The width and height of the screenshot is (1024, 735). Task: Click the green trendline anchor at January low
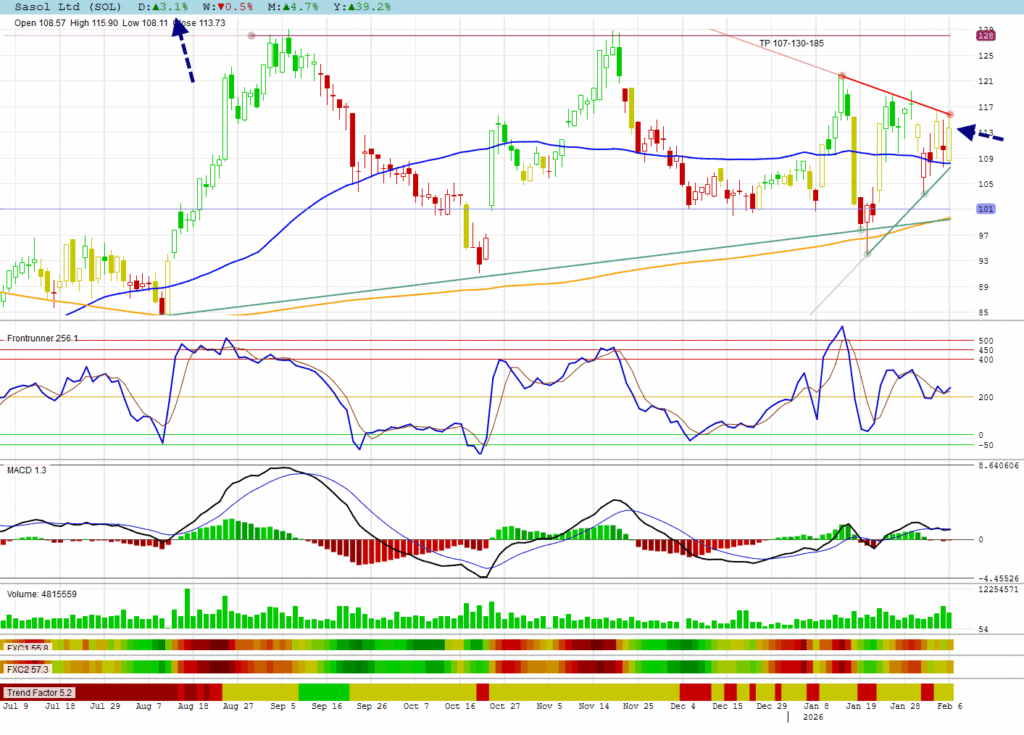point(867,253)
